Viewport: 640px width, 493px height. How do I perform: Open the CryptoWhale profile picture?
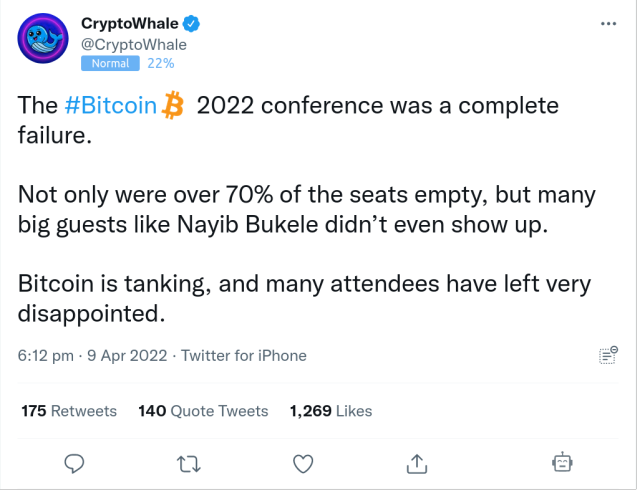42,42
